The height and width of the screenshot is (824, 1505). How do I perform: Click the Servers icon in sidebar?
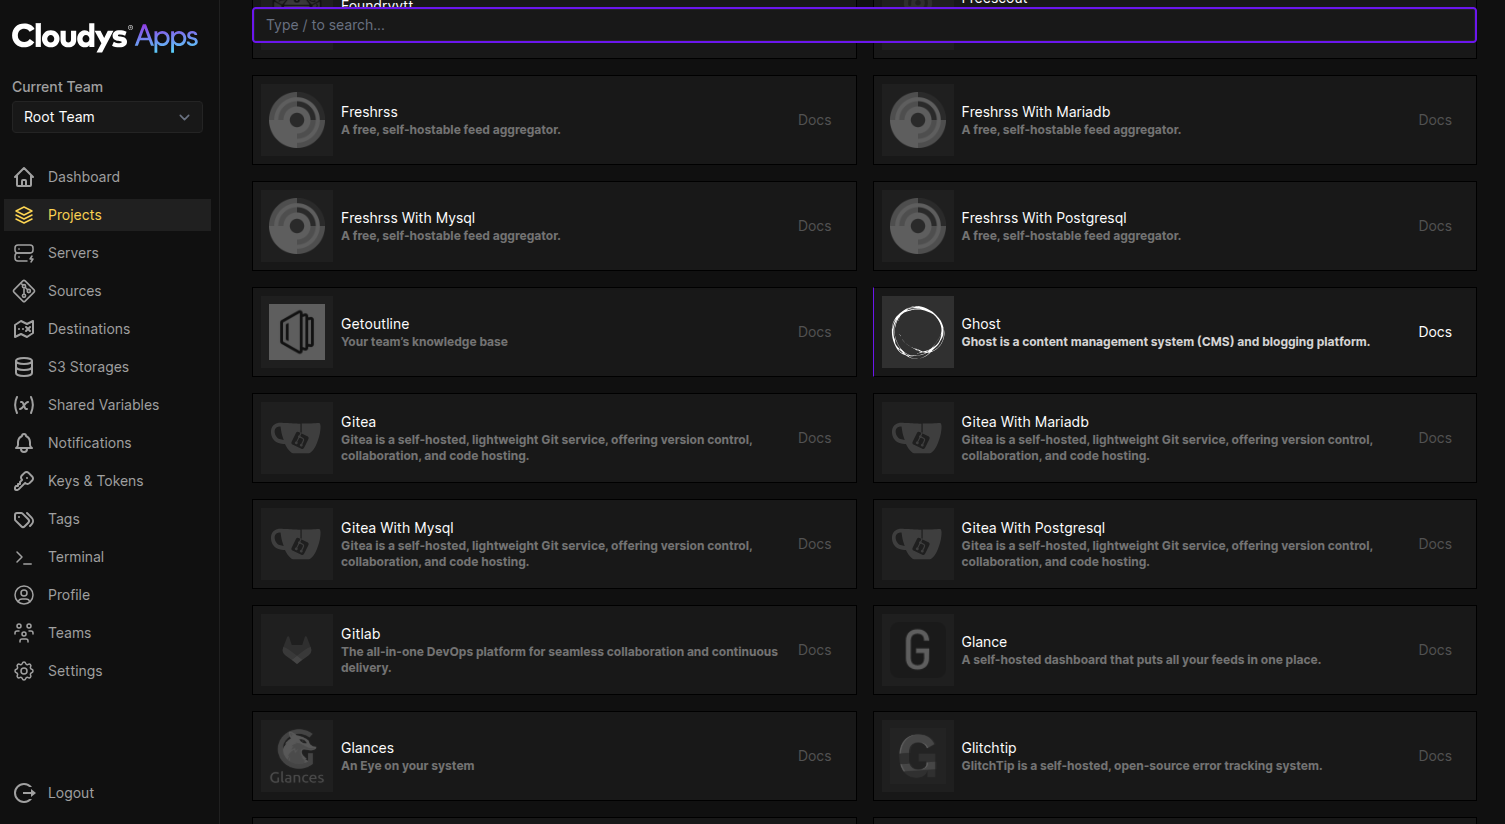(x=24, y=253)
